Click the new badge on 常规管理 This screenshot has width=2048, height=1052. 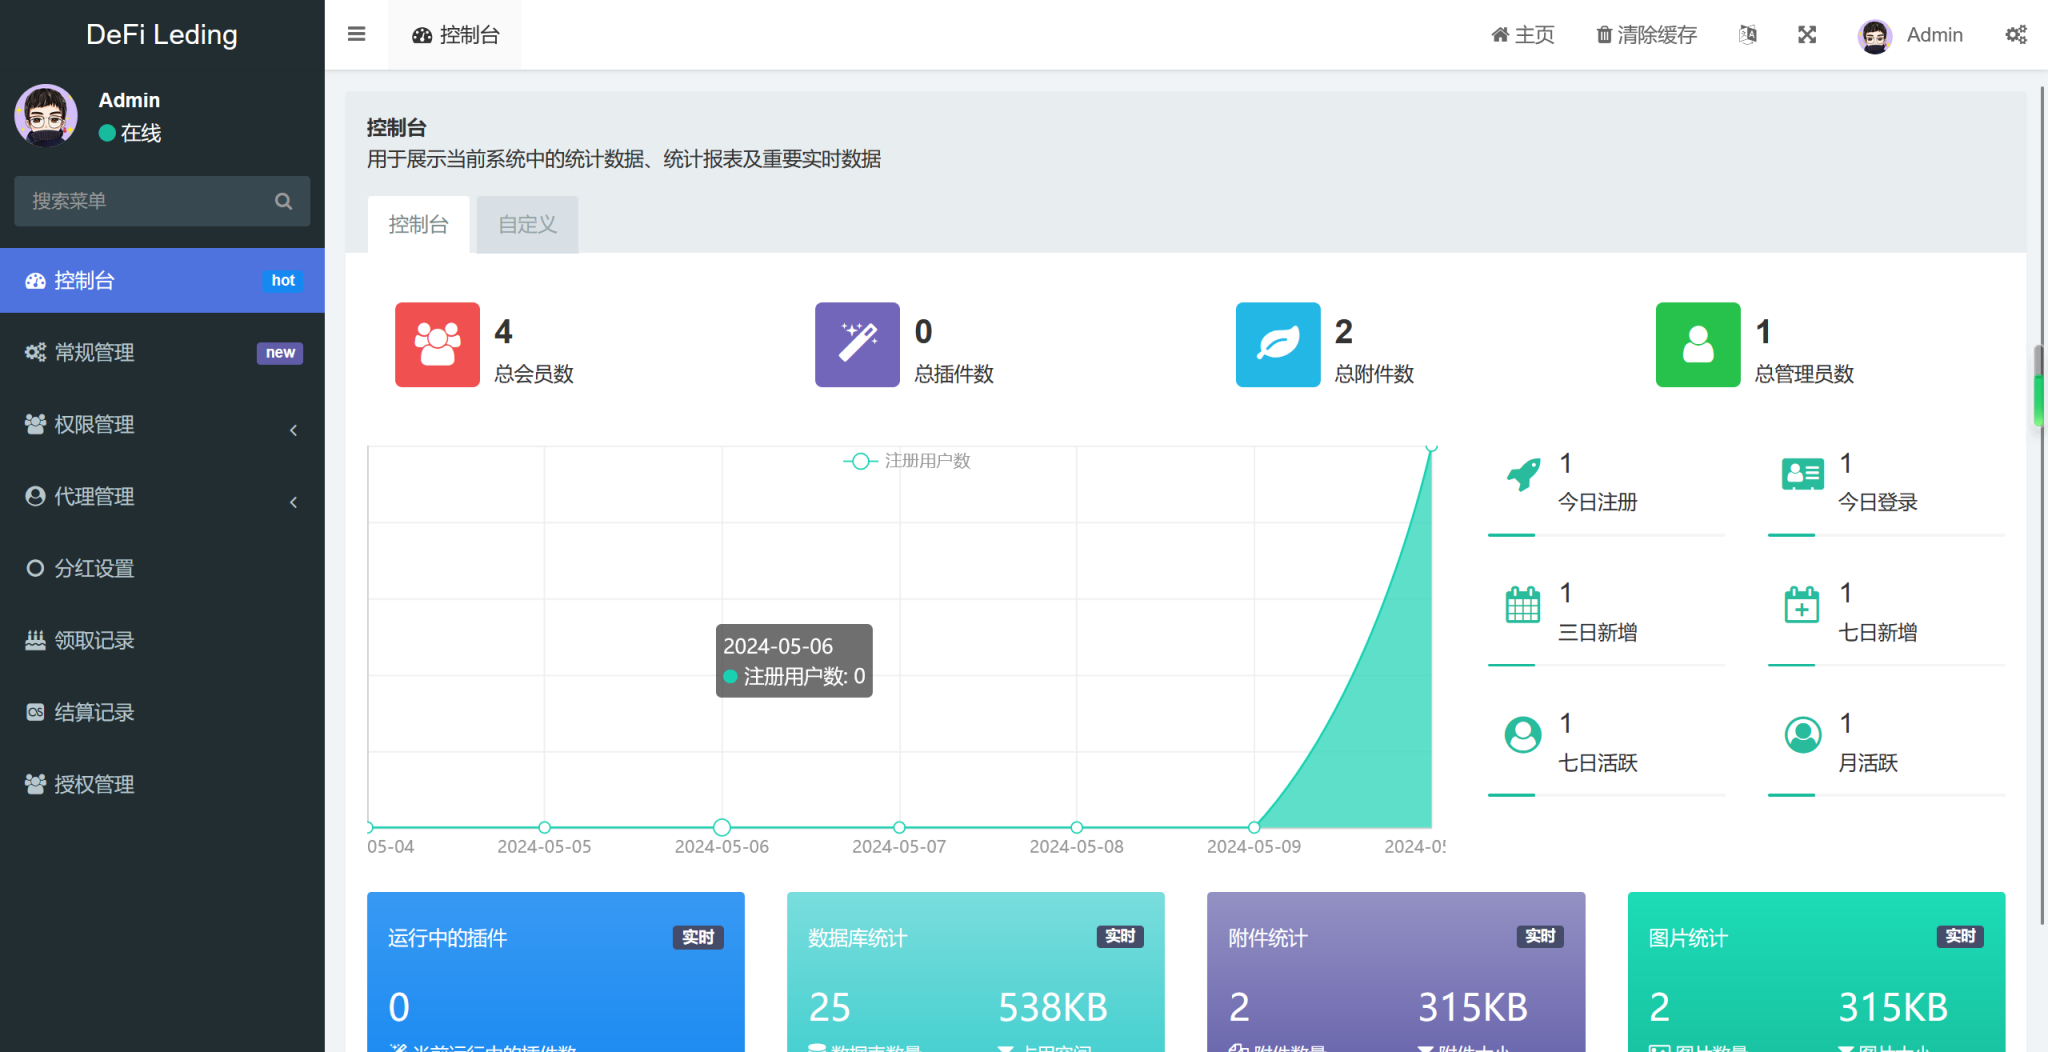coord(280,353)
